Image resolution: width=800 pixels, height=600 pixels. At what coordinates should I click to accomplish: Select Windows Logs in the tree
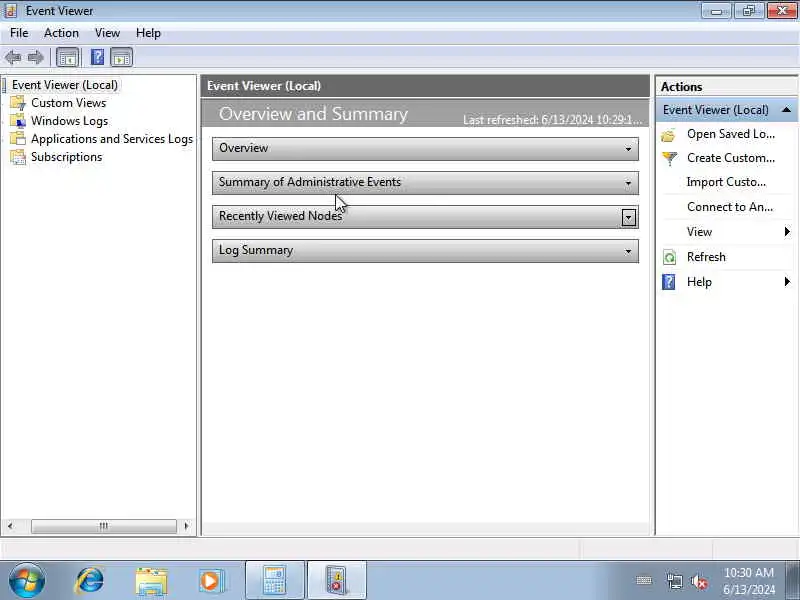(x=69, y=121)
